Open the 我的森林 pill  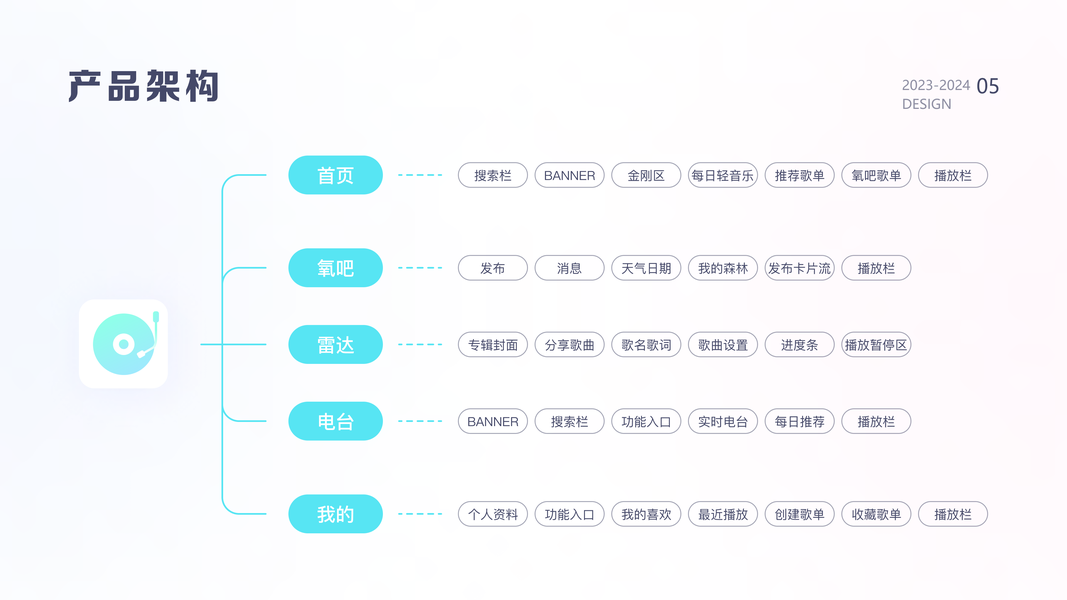tap(722, 268)
